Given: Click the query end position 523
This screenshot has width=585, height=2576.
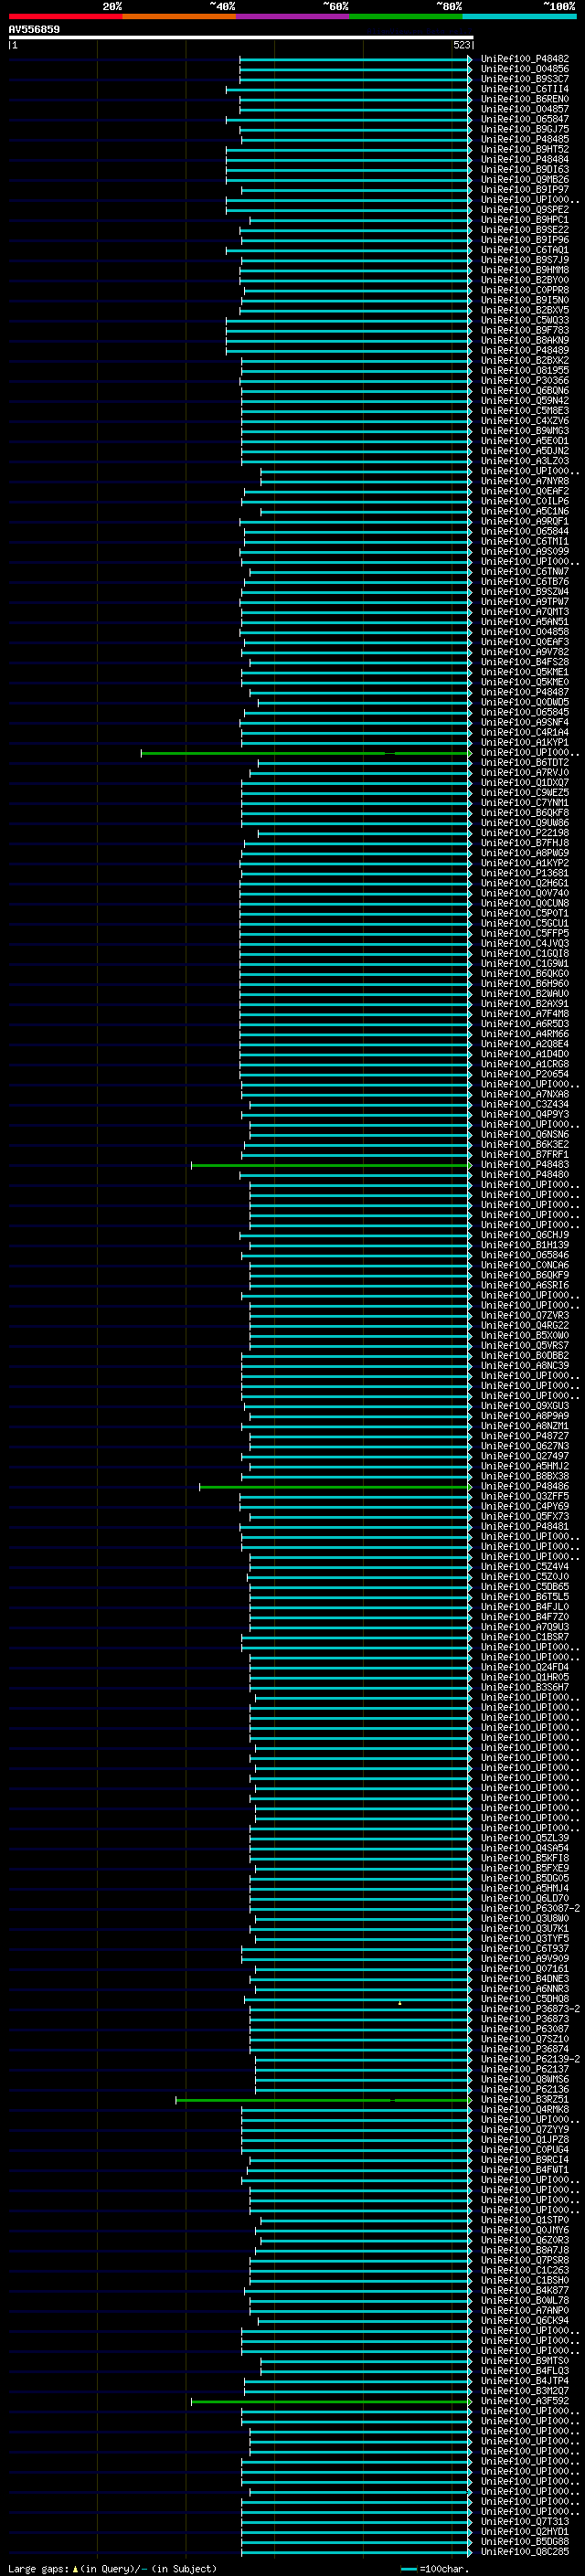Looking at the screenshot, I should 461,45.
